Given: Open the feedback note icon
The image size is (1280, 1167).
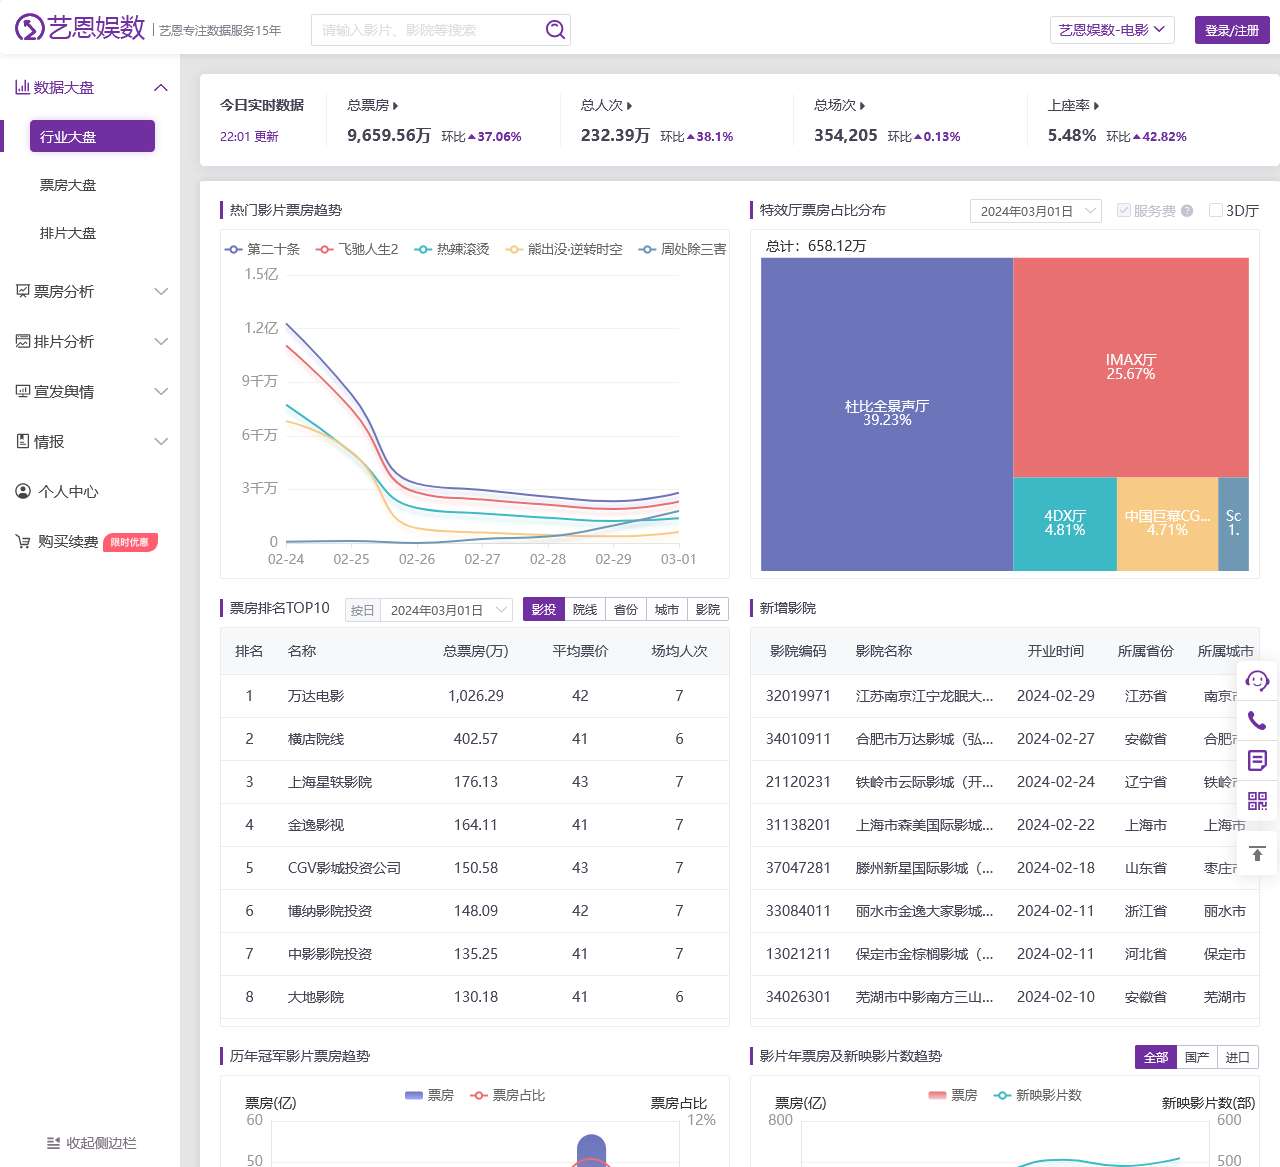Looking at the screenshot, I should 1257,760.
